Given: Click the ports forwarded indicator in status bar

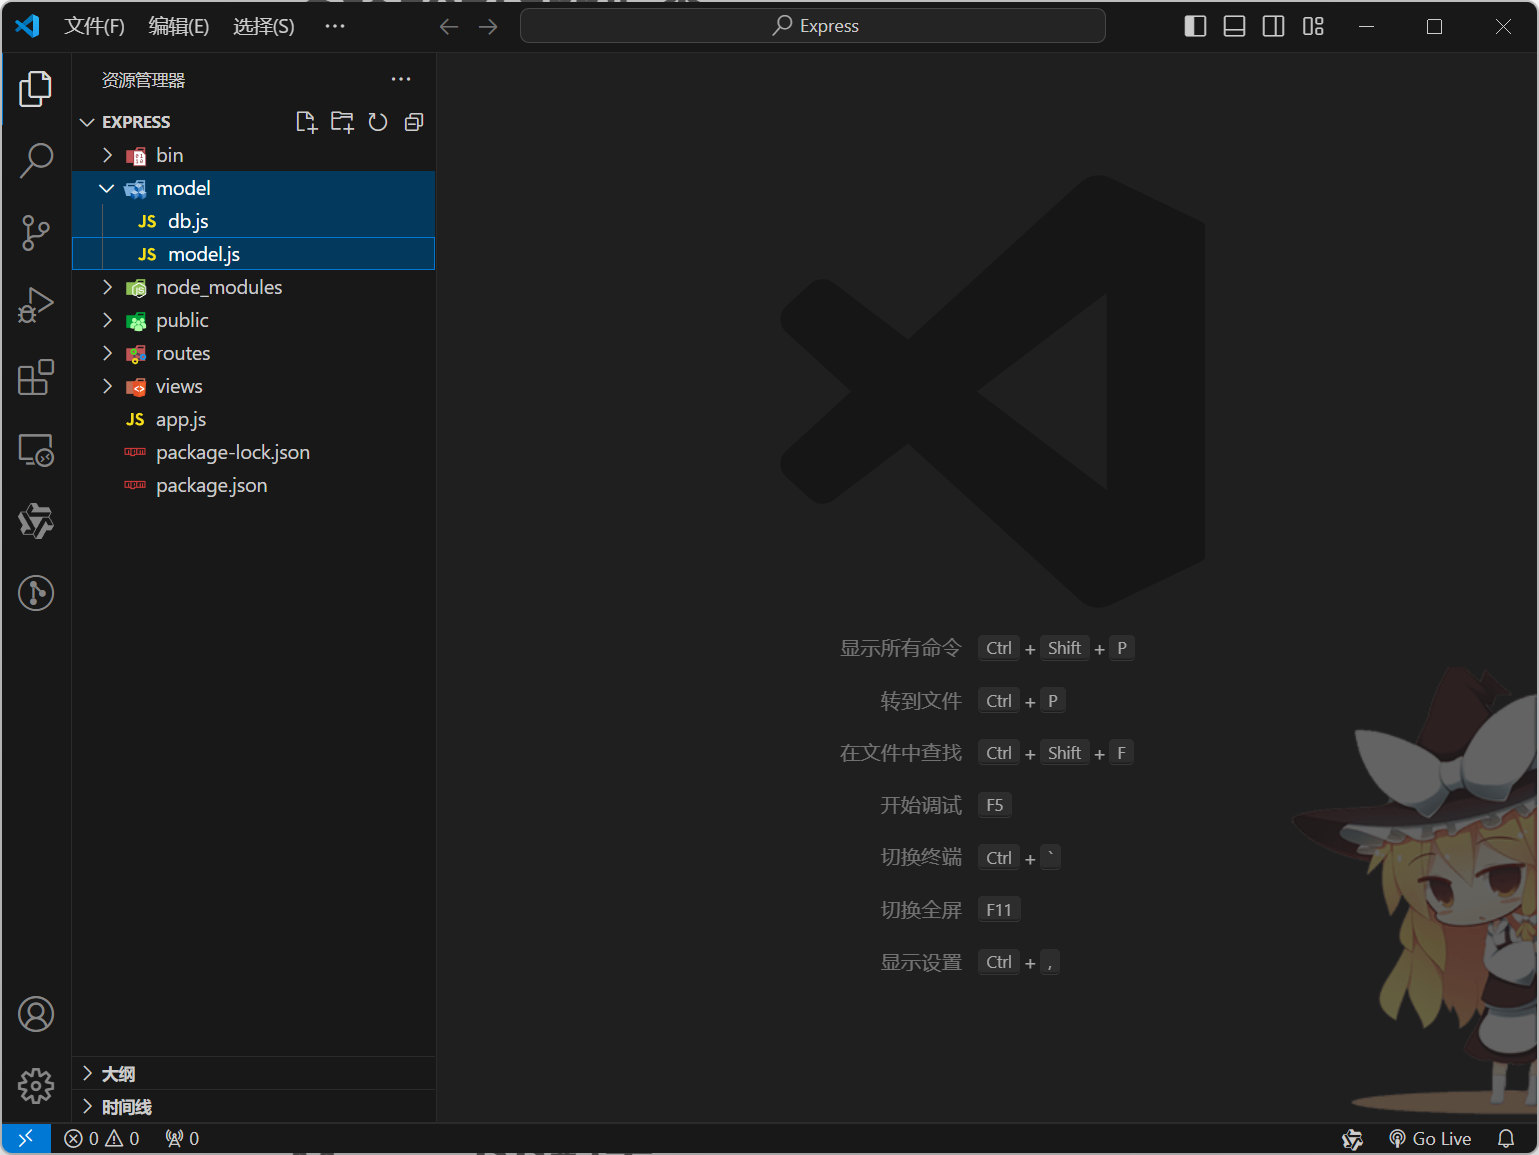Looking at the screenshot, I should tap(182, 1138).
